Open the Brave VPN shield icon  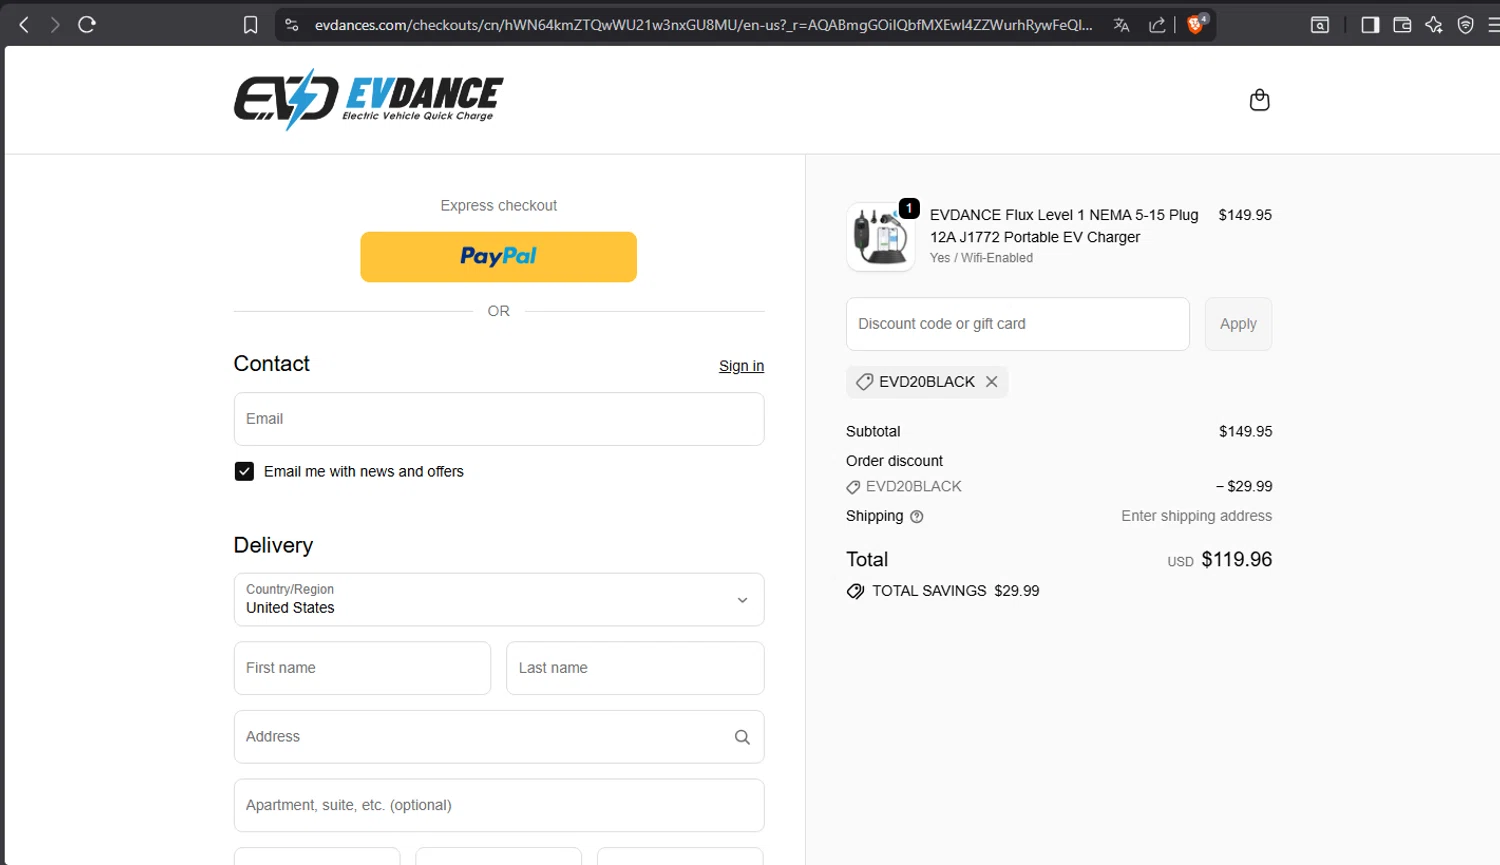(x=1466, y=25)
